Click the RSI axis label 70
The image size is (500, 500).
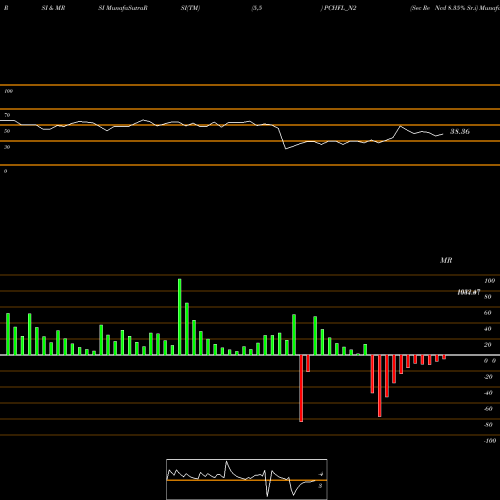[7, 115]
